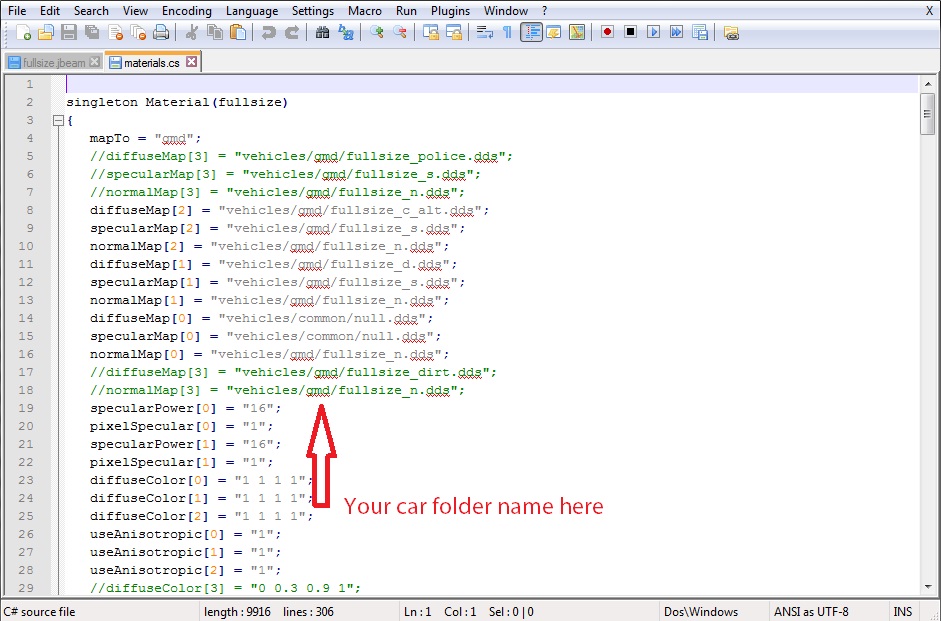Screen dimensions: 941x621
Task: Print the document with printer icon
Action: (x=161, y=32)
